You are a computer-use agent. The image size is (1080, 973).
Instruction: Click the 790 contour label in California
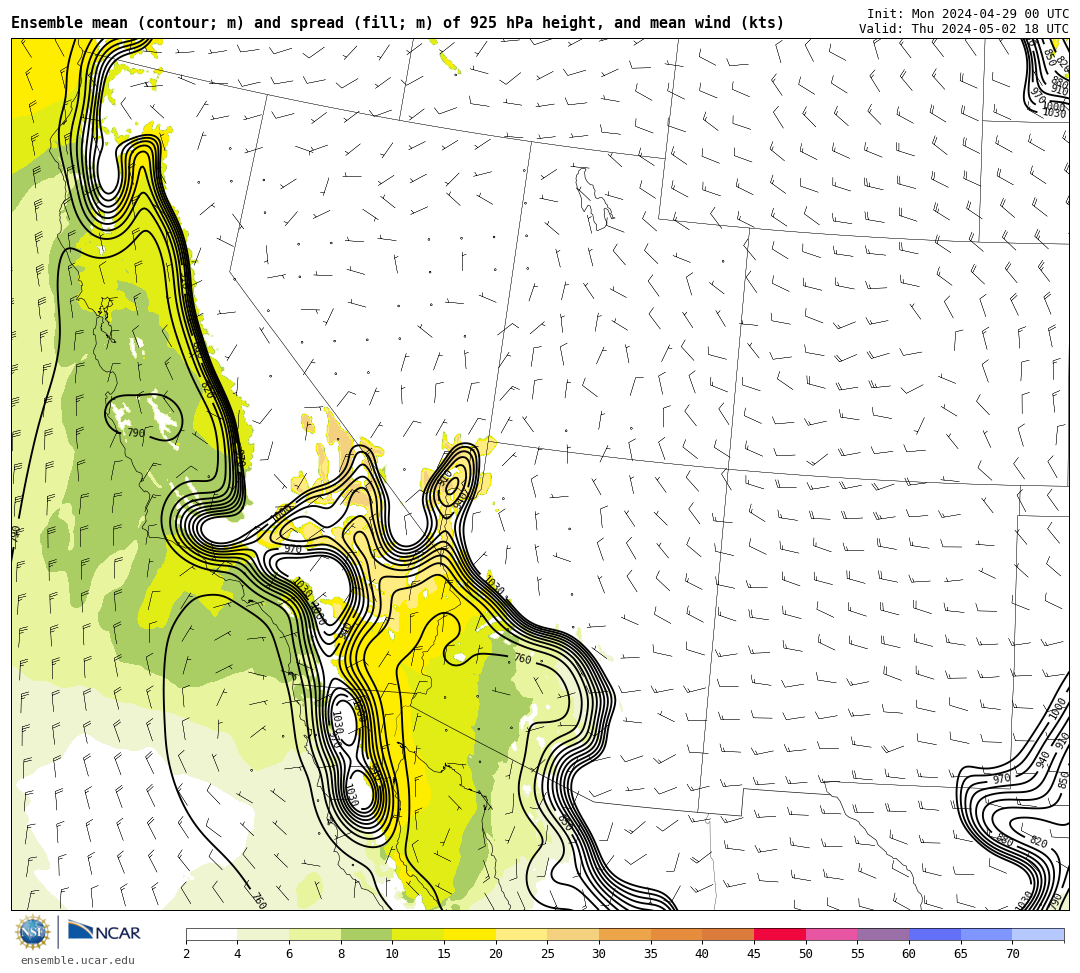coord(136,432)
